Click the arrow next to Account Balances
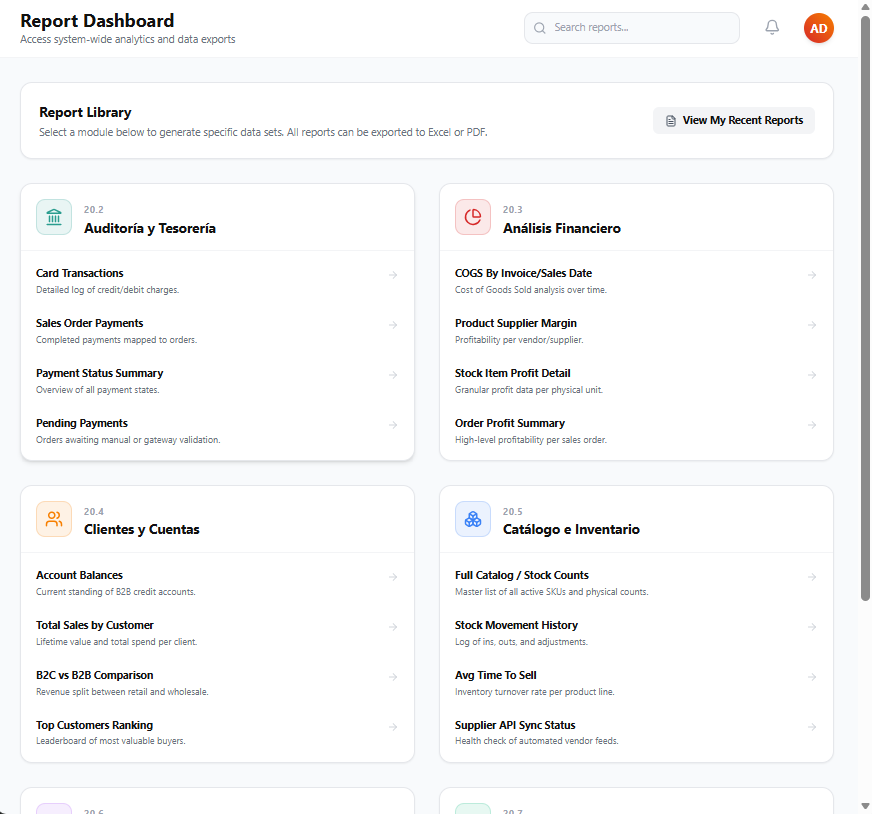The image size is (872, 814). point(393,577)
